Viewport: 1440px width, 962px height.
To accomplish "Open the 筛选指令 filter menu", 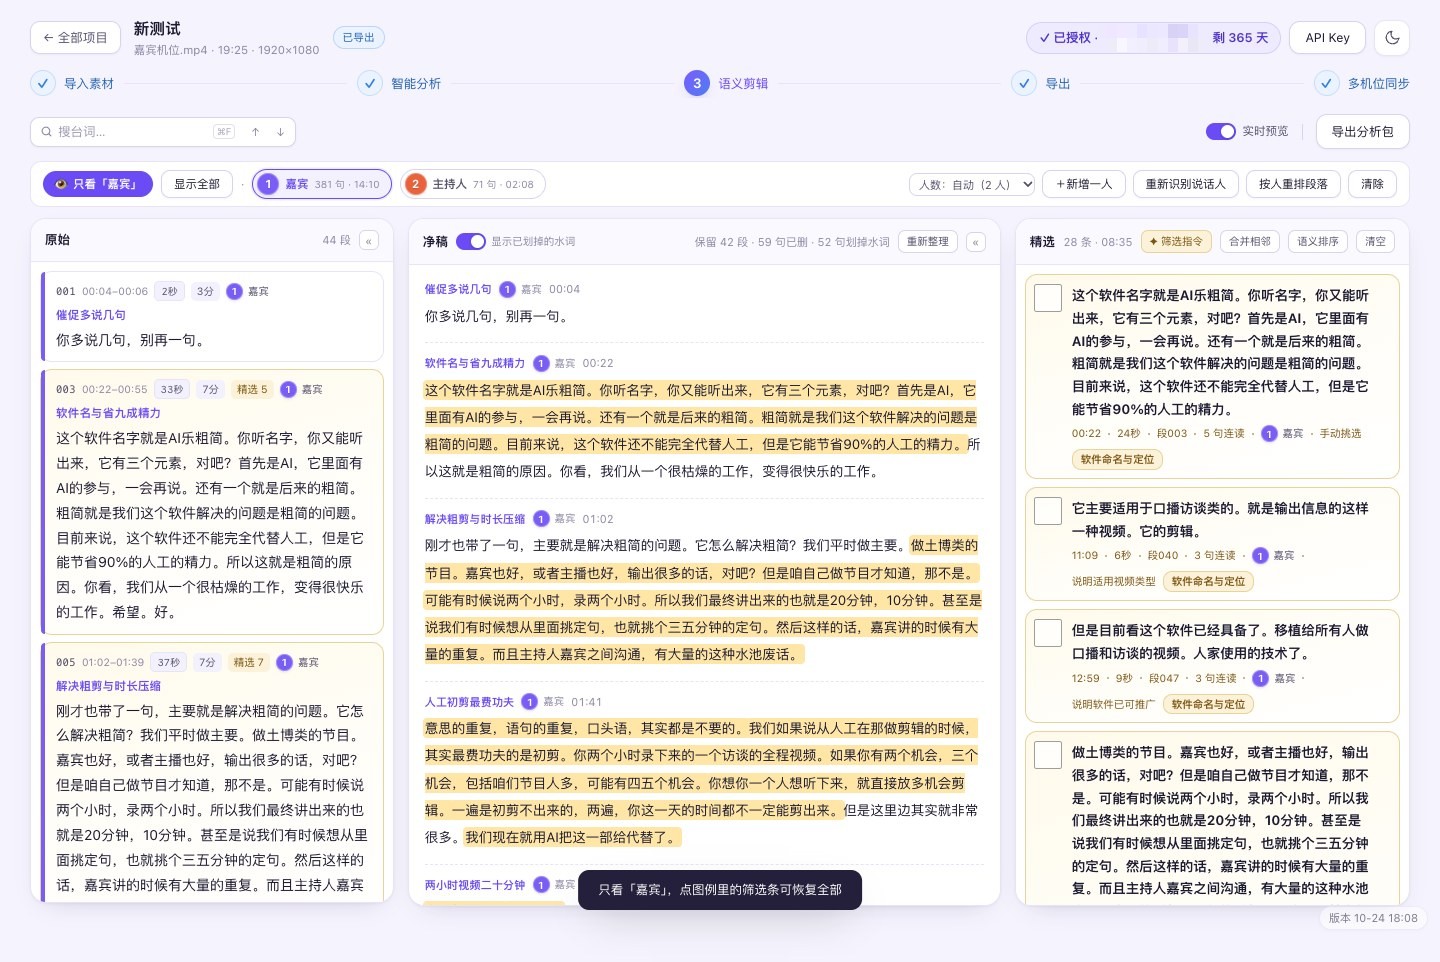I will [1176, 241].
